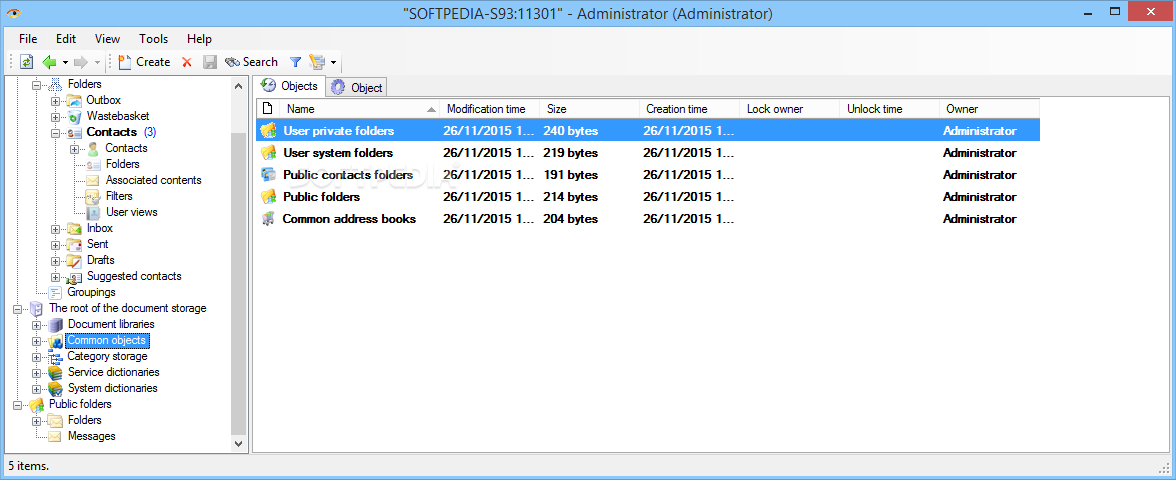1176x480 pixels.
Task: Click the Drafts pencil icon
Action: (x=74, y=260)
